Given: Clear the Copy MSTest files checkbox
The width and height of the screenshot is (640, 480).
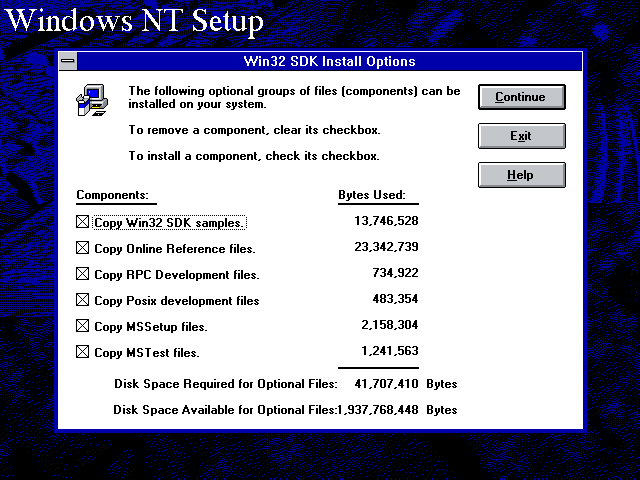Looking at the screenshot, I should pos(82,352).
